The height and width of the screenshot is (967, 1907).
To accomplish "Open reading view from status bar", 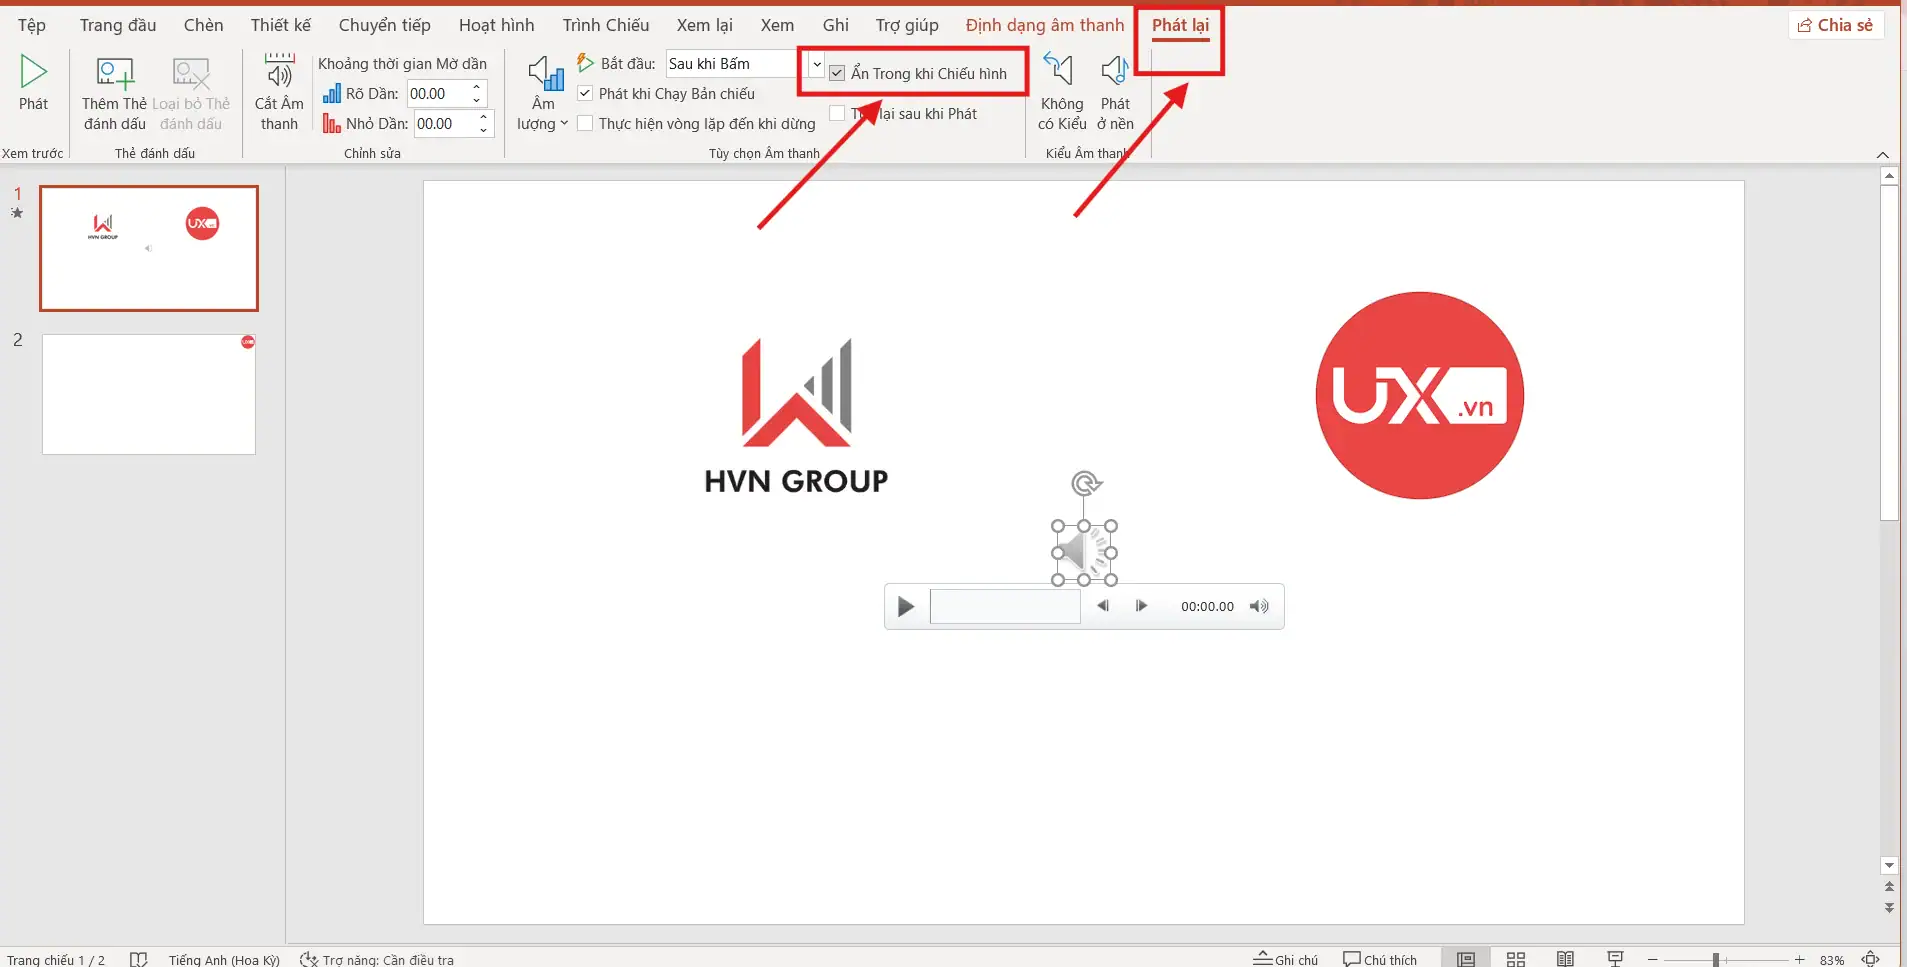I will tap(1565, 959).
